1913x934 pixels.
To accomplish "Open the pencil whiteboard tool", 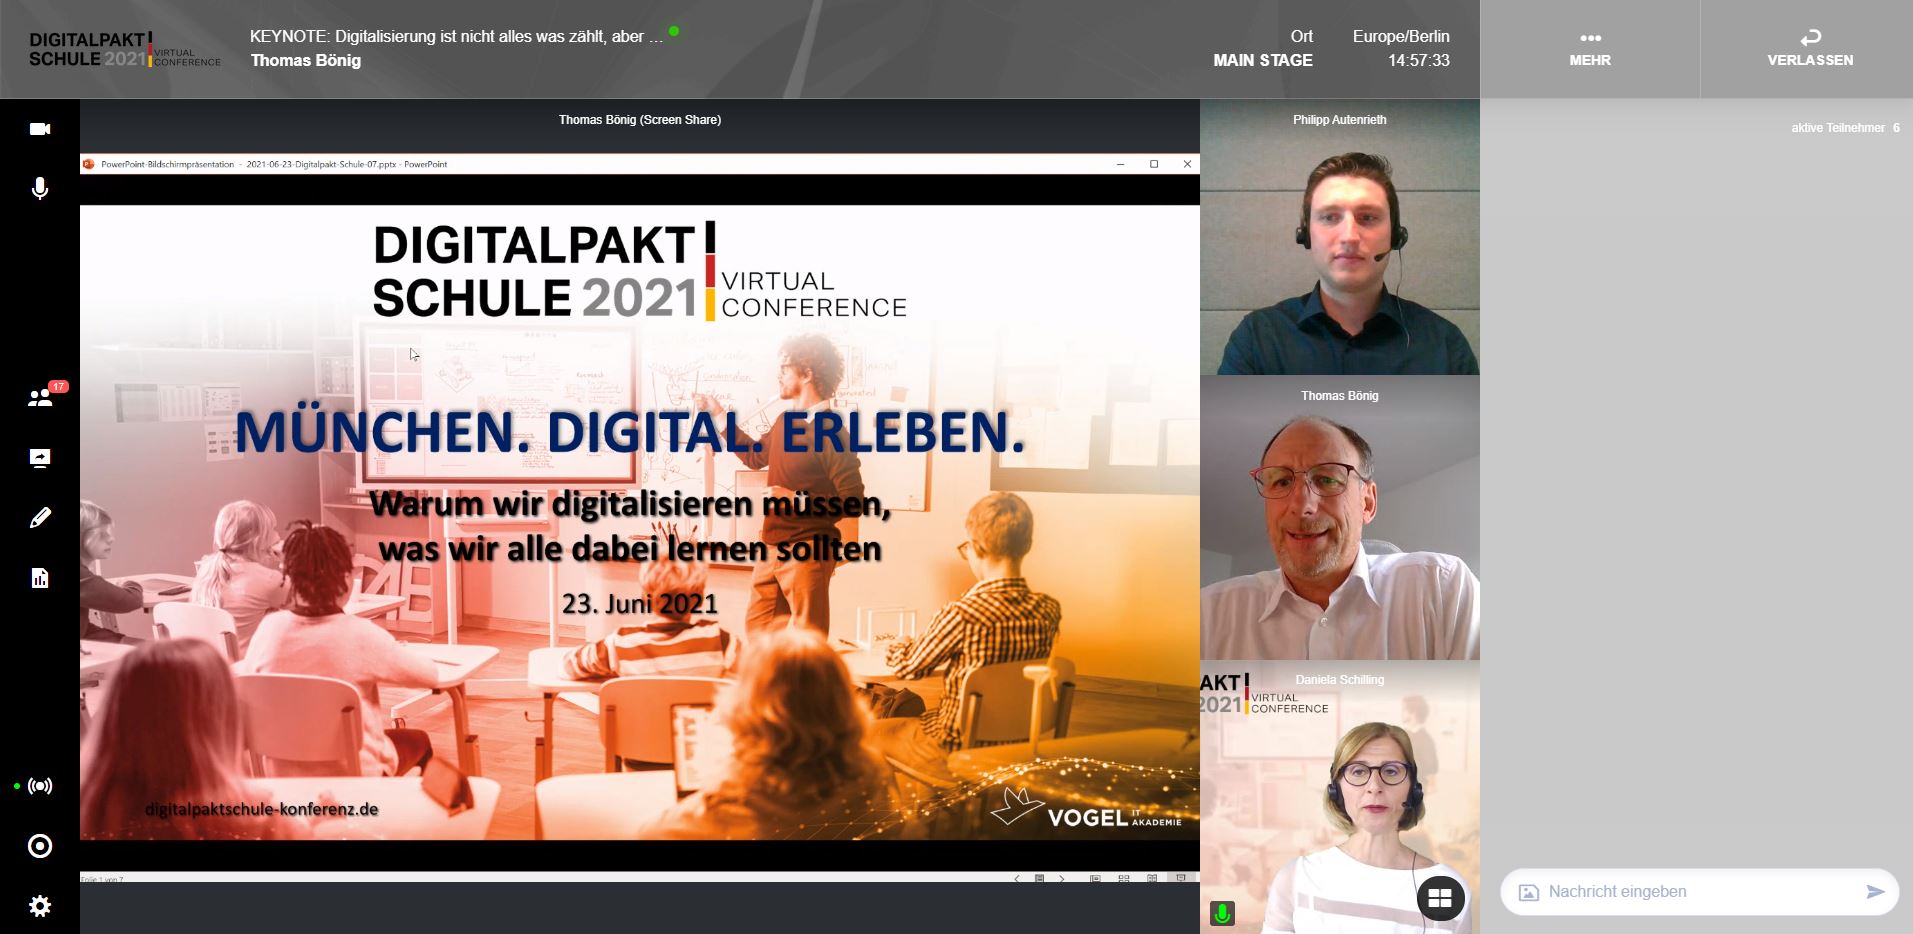I will click(40, 518).
